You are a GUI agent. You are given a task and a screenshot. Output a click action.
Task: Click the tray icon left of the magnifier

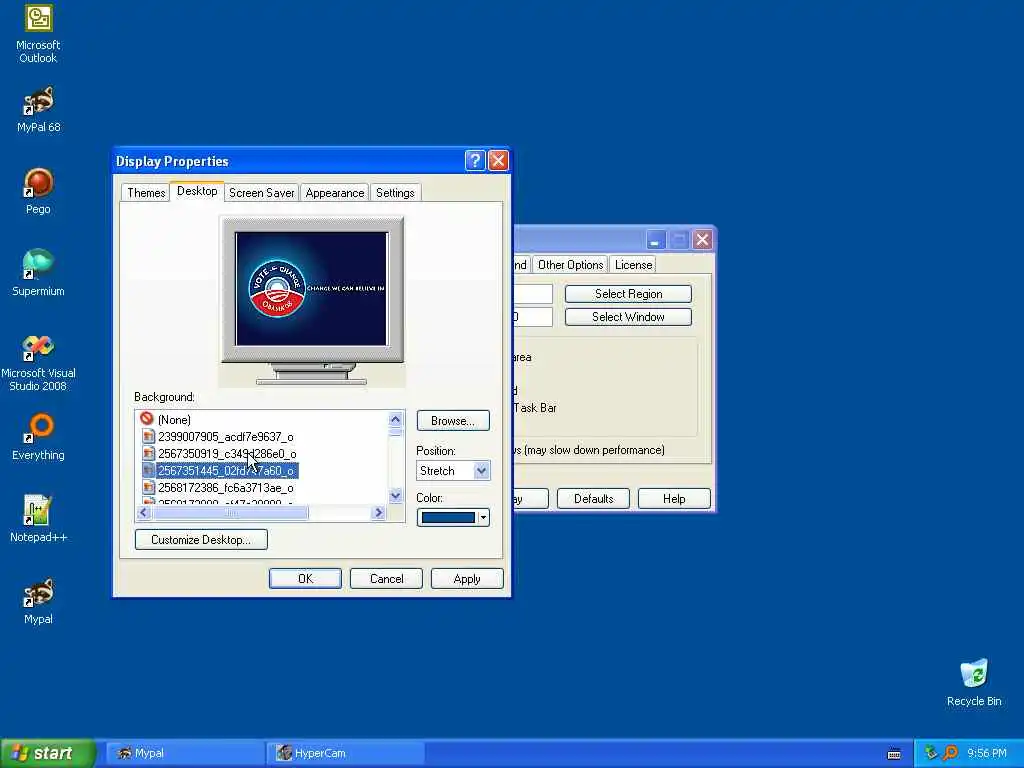[931, 753]
